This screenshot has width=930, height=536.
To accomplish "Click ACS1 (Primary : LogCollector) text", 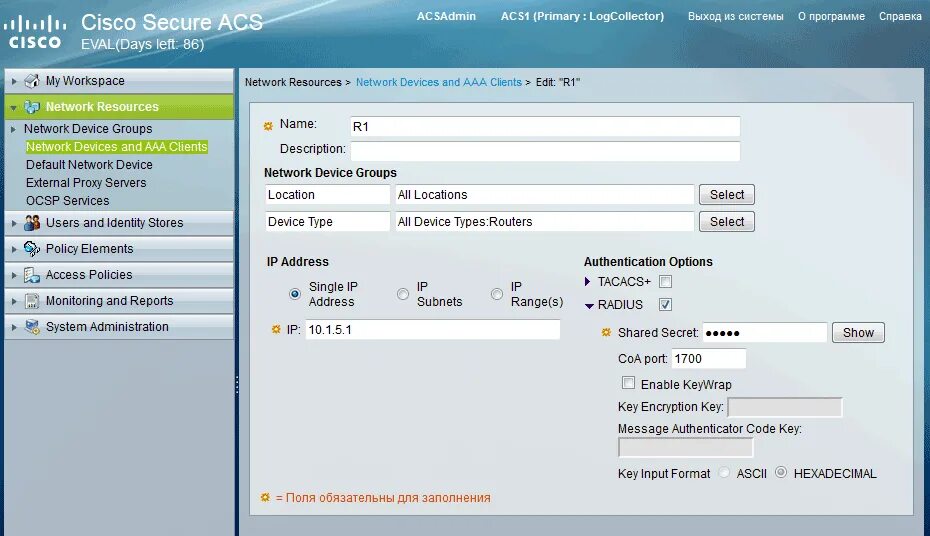I will [582, 17].
